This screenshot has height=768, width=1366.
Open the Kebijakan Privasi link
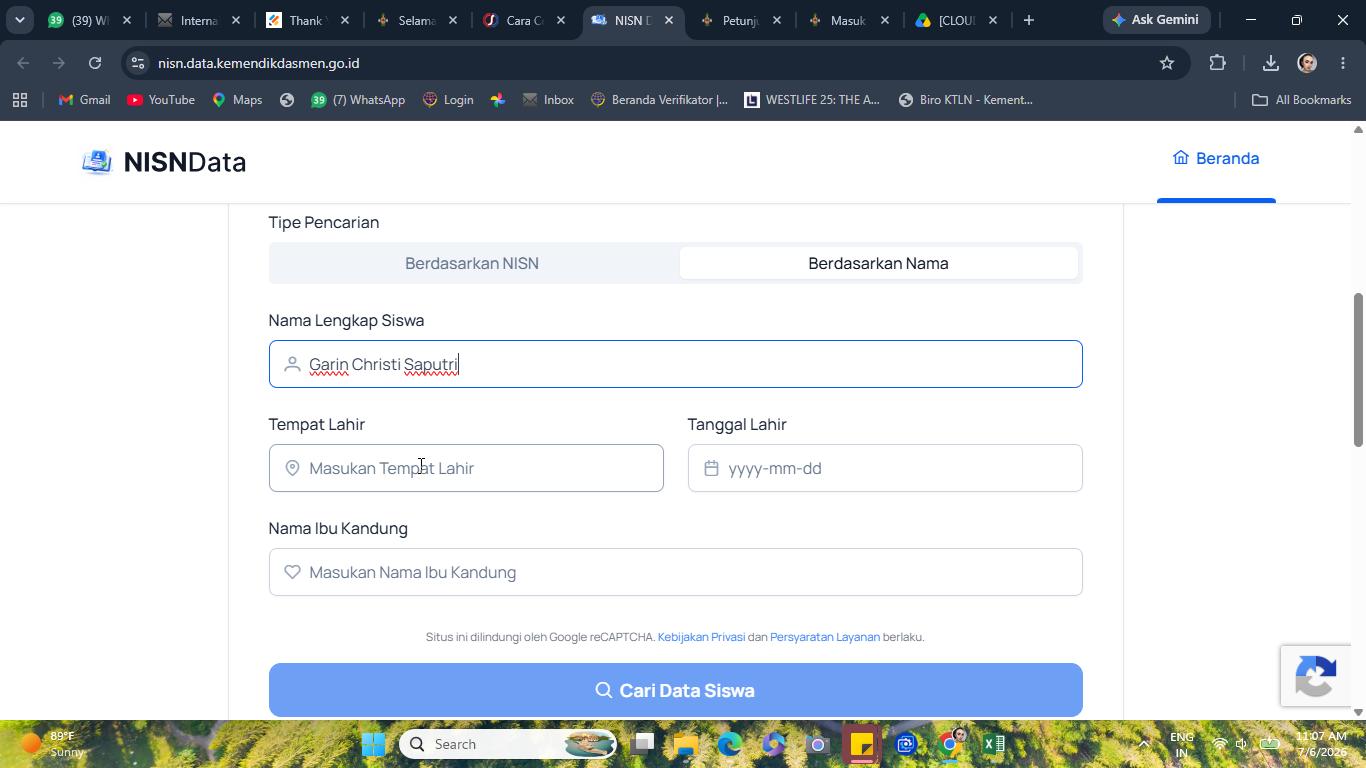point(701,637)
